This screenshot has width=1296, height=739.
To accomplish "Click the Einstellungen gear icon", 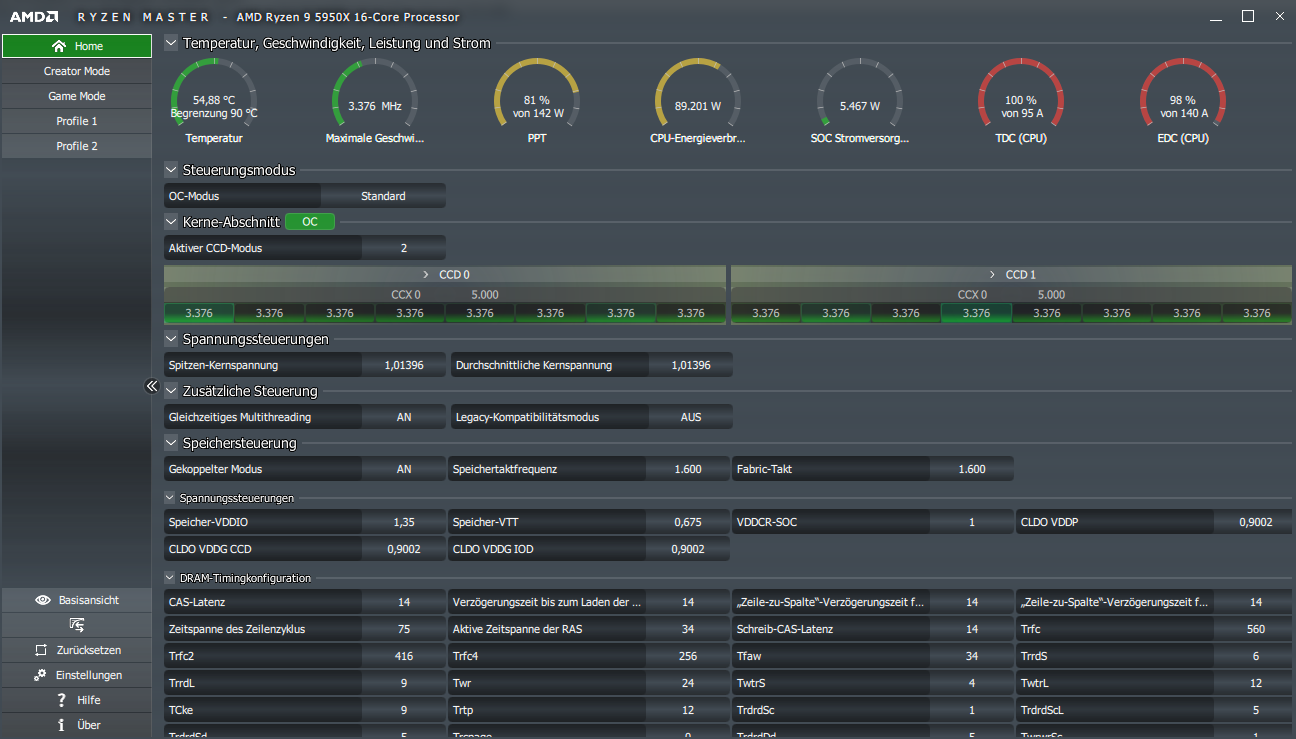I will [40, 675].
